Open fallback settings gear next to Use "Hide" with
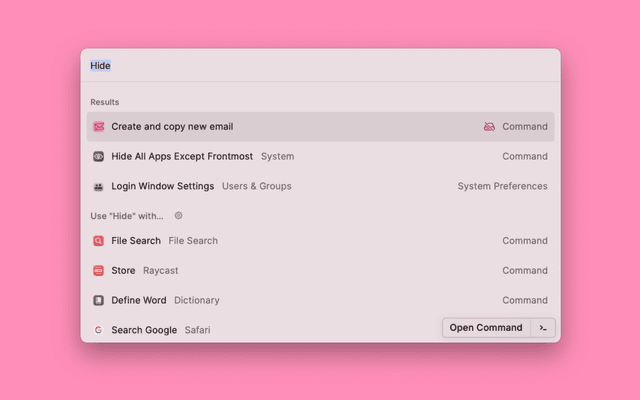 (x=179, y=215)
